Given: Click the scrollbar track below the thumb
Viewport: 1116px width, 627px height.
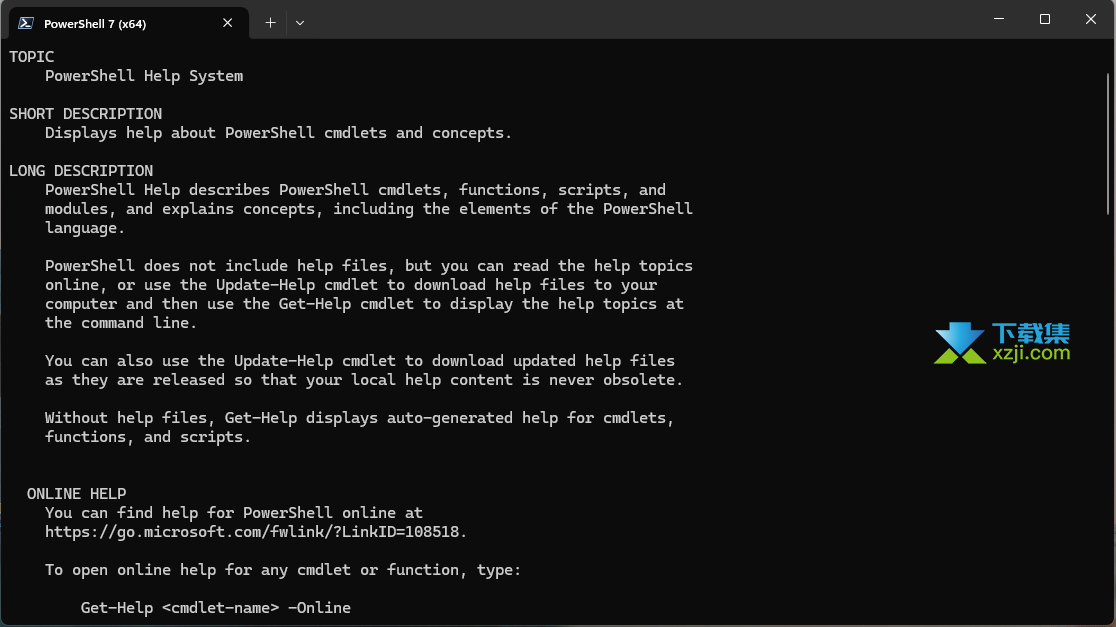Looking at the screenshot, I should [x=1107, y=420].
